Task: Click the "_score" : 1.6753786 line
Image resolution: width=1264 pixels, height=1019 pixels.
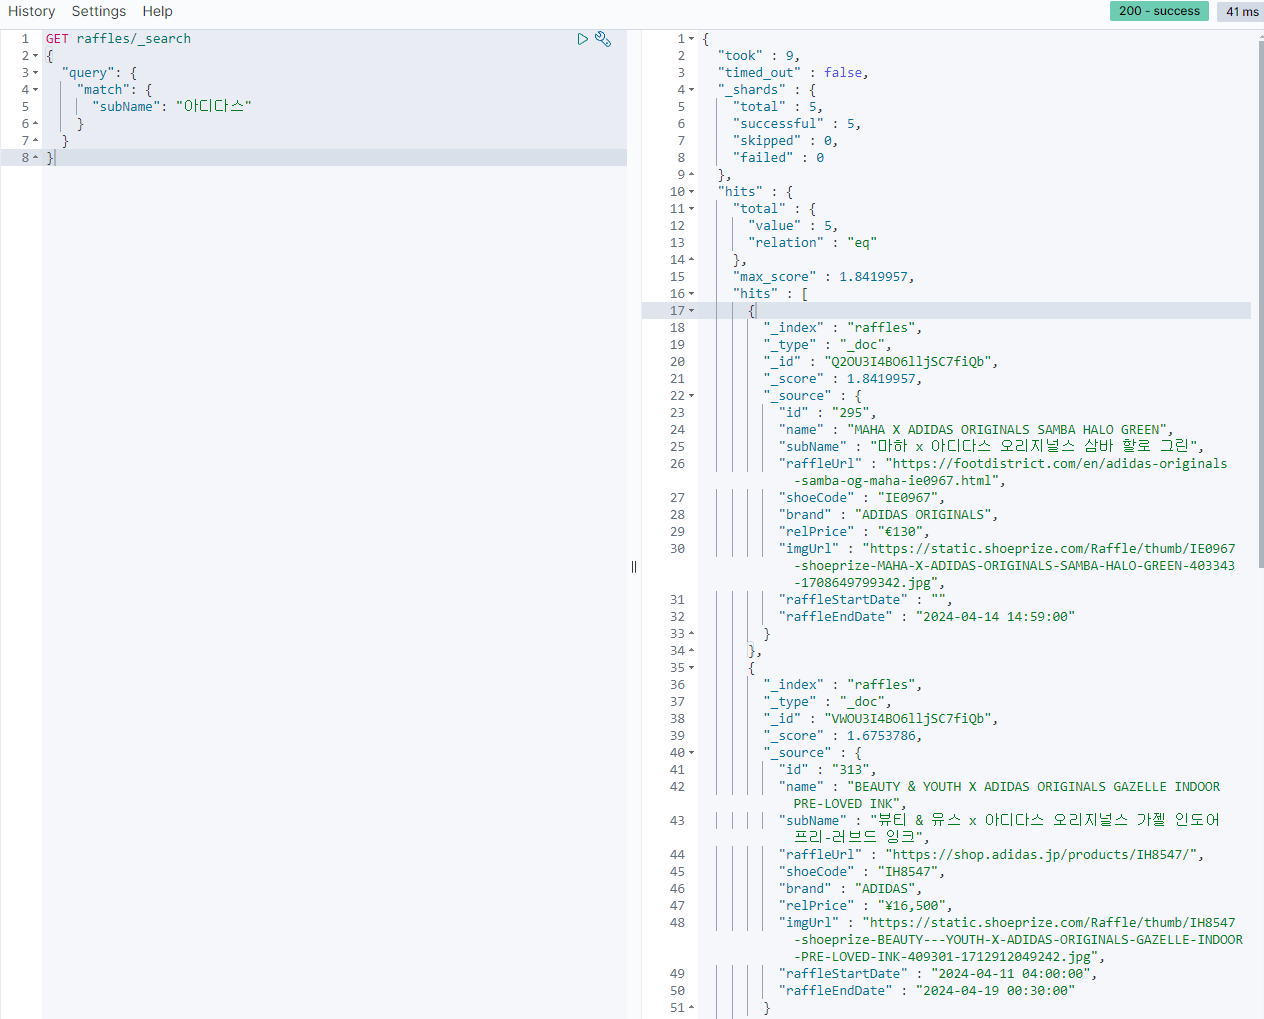Action: coord(843,736)
